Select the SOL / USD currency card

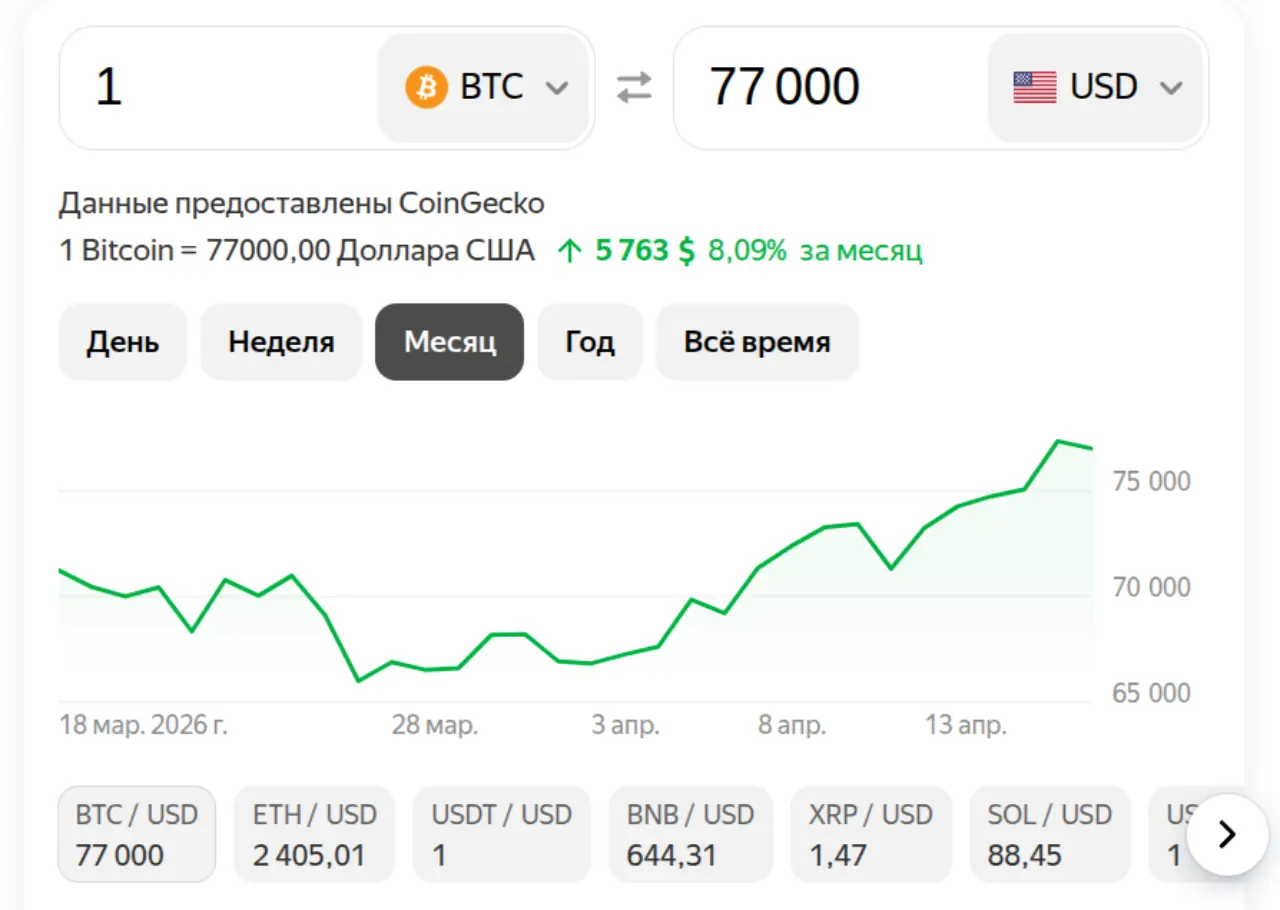coord(1049,834)
